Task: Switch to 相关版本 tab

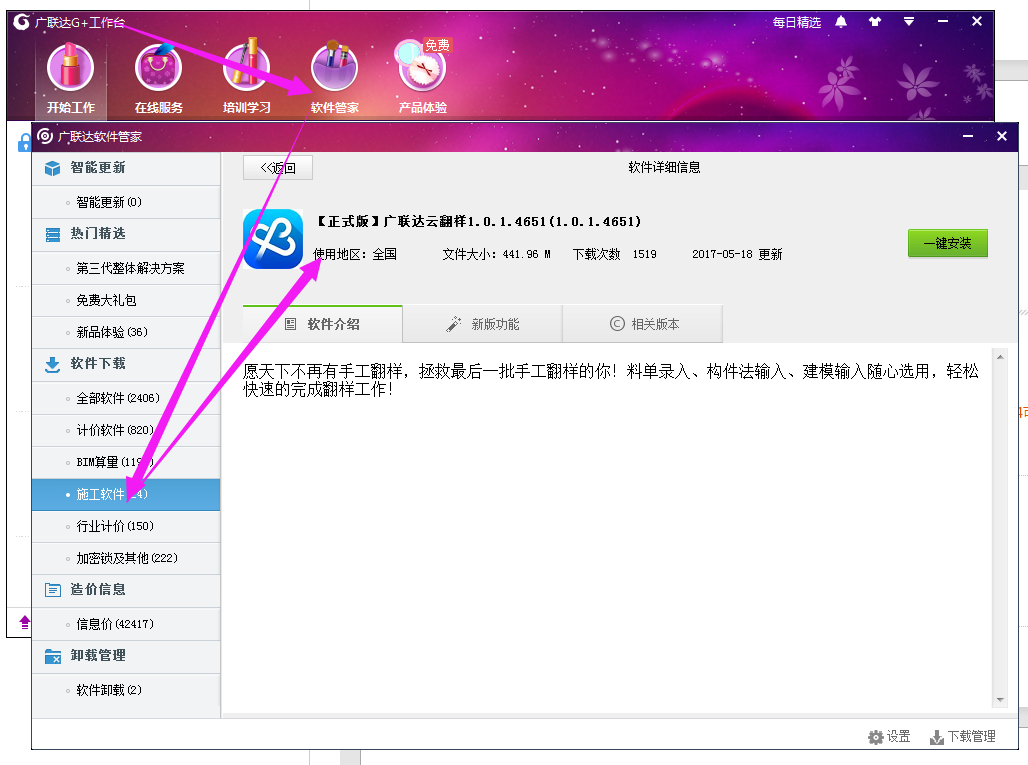Action: point(642,324)
